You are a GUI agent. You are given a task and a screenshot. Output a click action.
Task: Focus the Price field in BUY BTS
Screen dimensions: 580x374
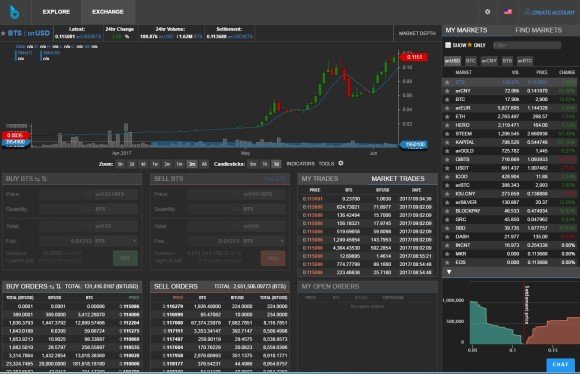coord(88,194)
